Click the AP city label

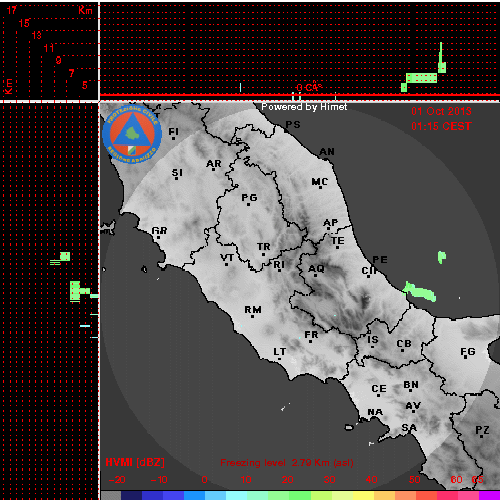tap(331, 223)
